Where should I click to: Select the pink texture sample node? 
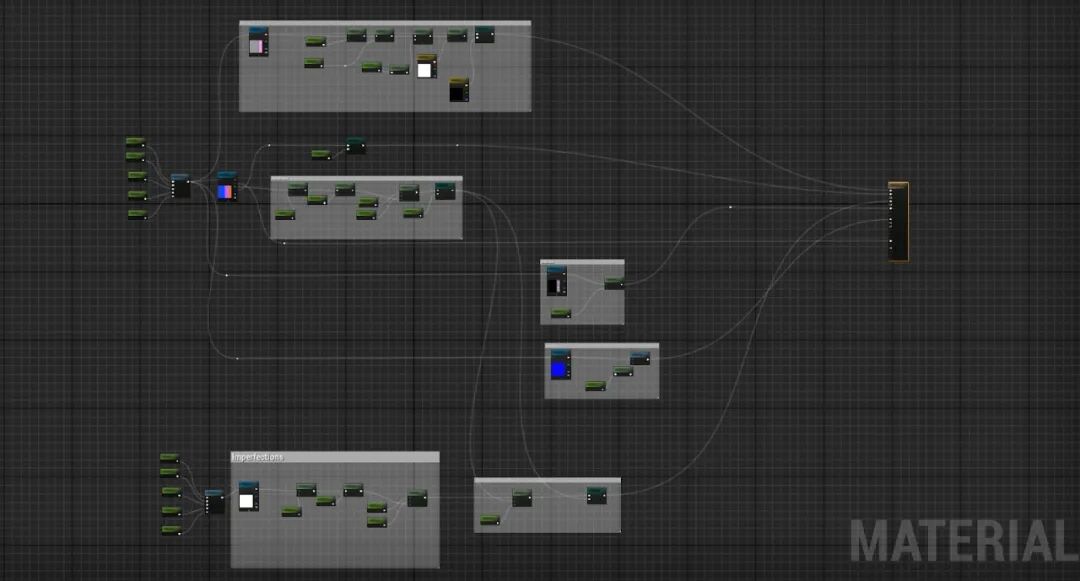pyautogui.click(x=258, y=42)
